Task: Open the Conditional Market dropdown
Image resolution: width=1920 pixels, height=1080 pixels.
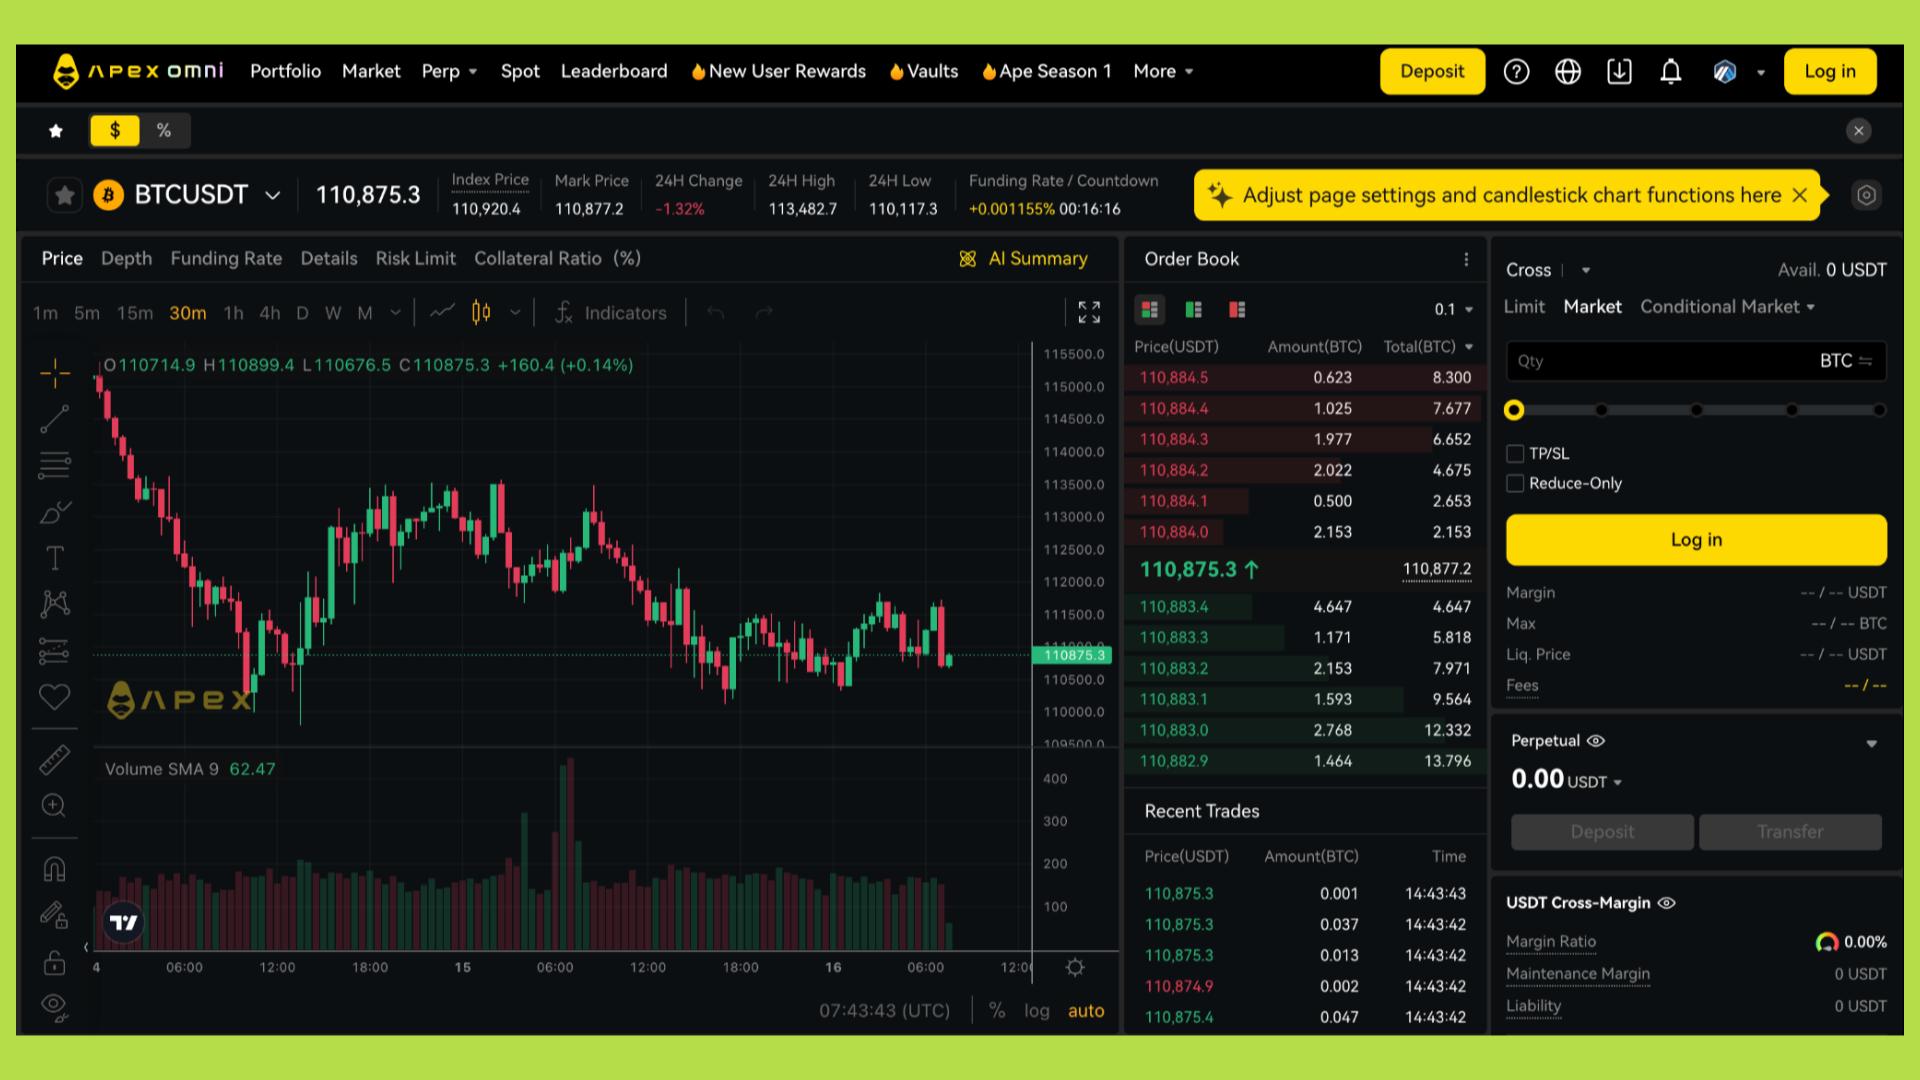Action: 1727,307
